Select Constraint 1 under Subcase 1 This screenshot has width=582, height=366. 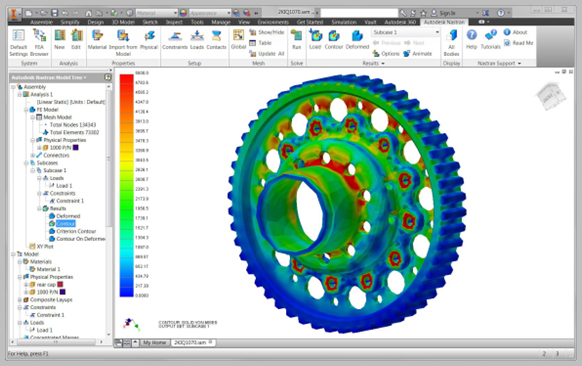[70, 201]
